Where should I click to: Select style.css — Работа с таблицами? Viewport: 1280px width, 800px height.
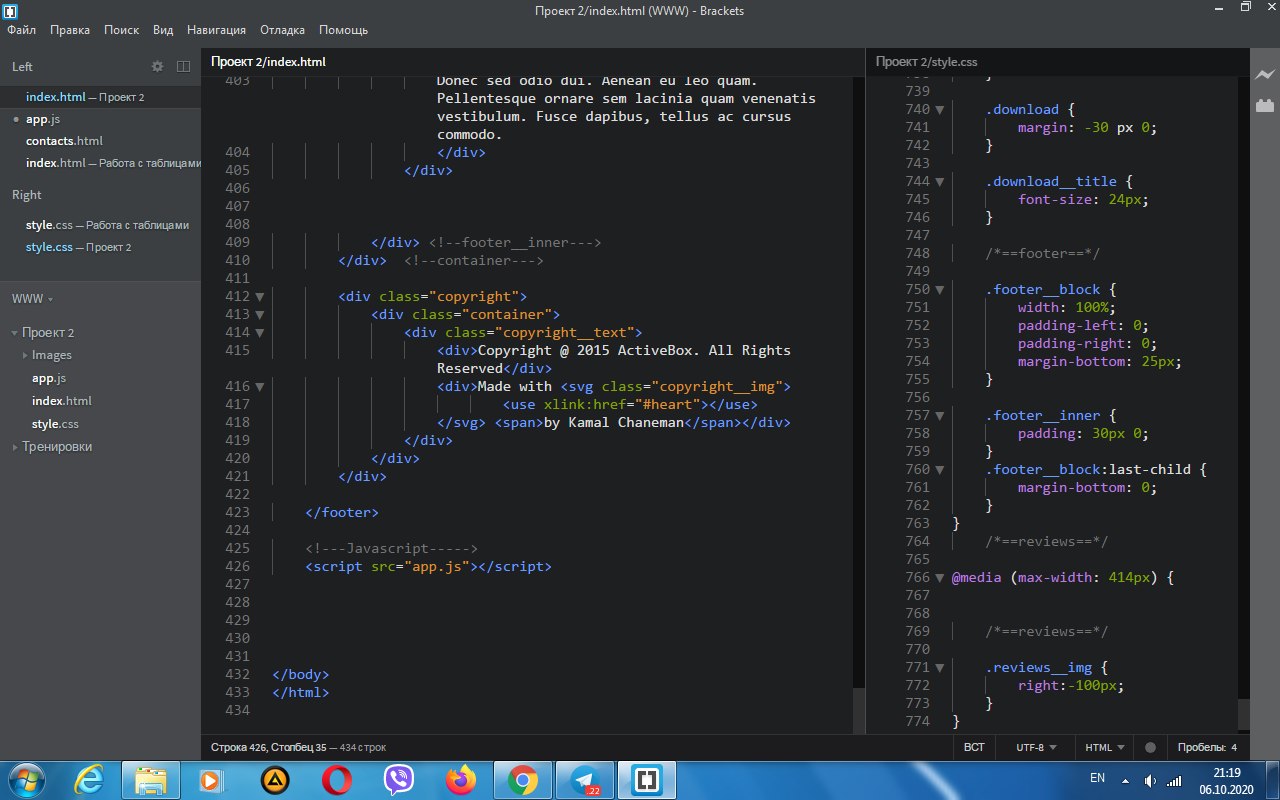[100, 225]
